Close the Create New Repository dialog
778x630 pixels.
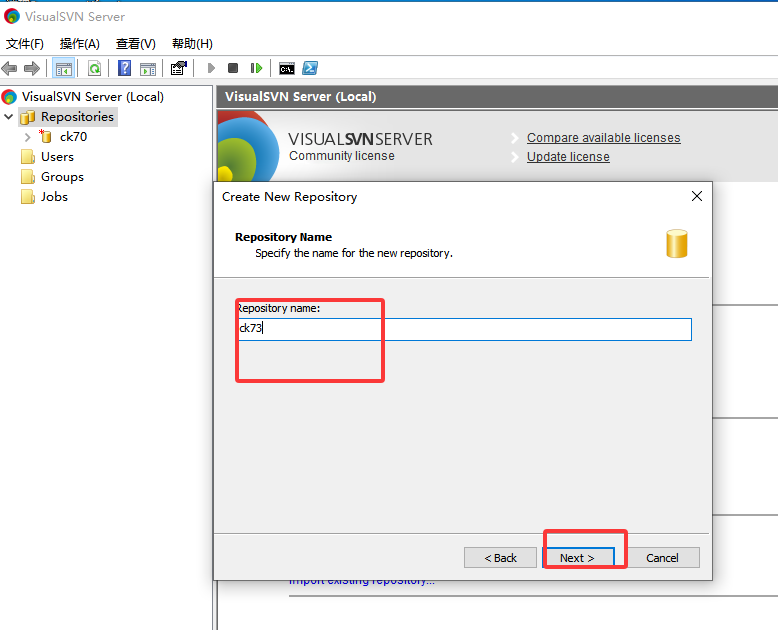[x=697, y=196]
